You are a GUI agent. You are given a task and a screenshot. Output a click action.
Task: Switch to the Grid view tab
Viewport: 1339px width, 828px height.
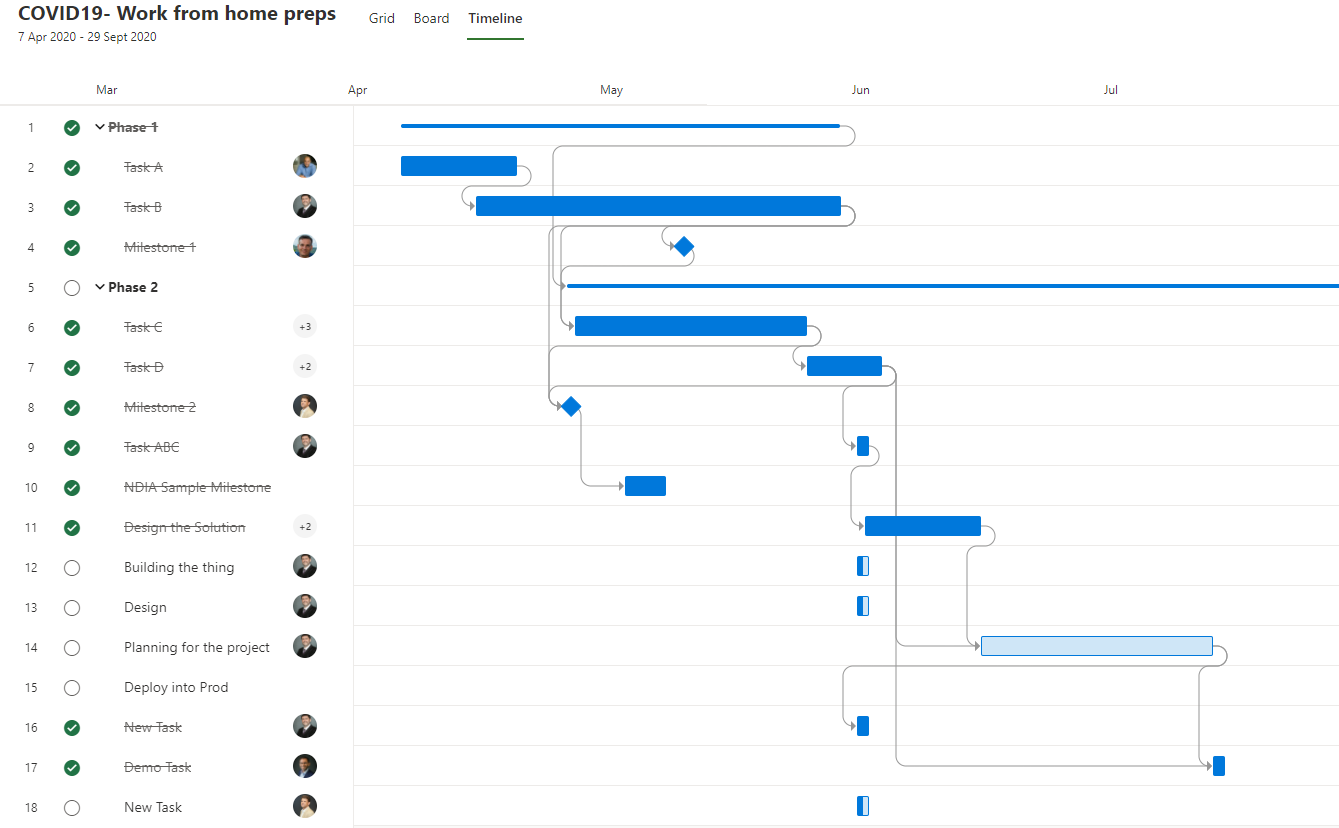(x=381, y=18)
